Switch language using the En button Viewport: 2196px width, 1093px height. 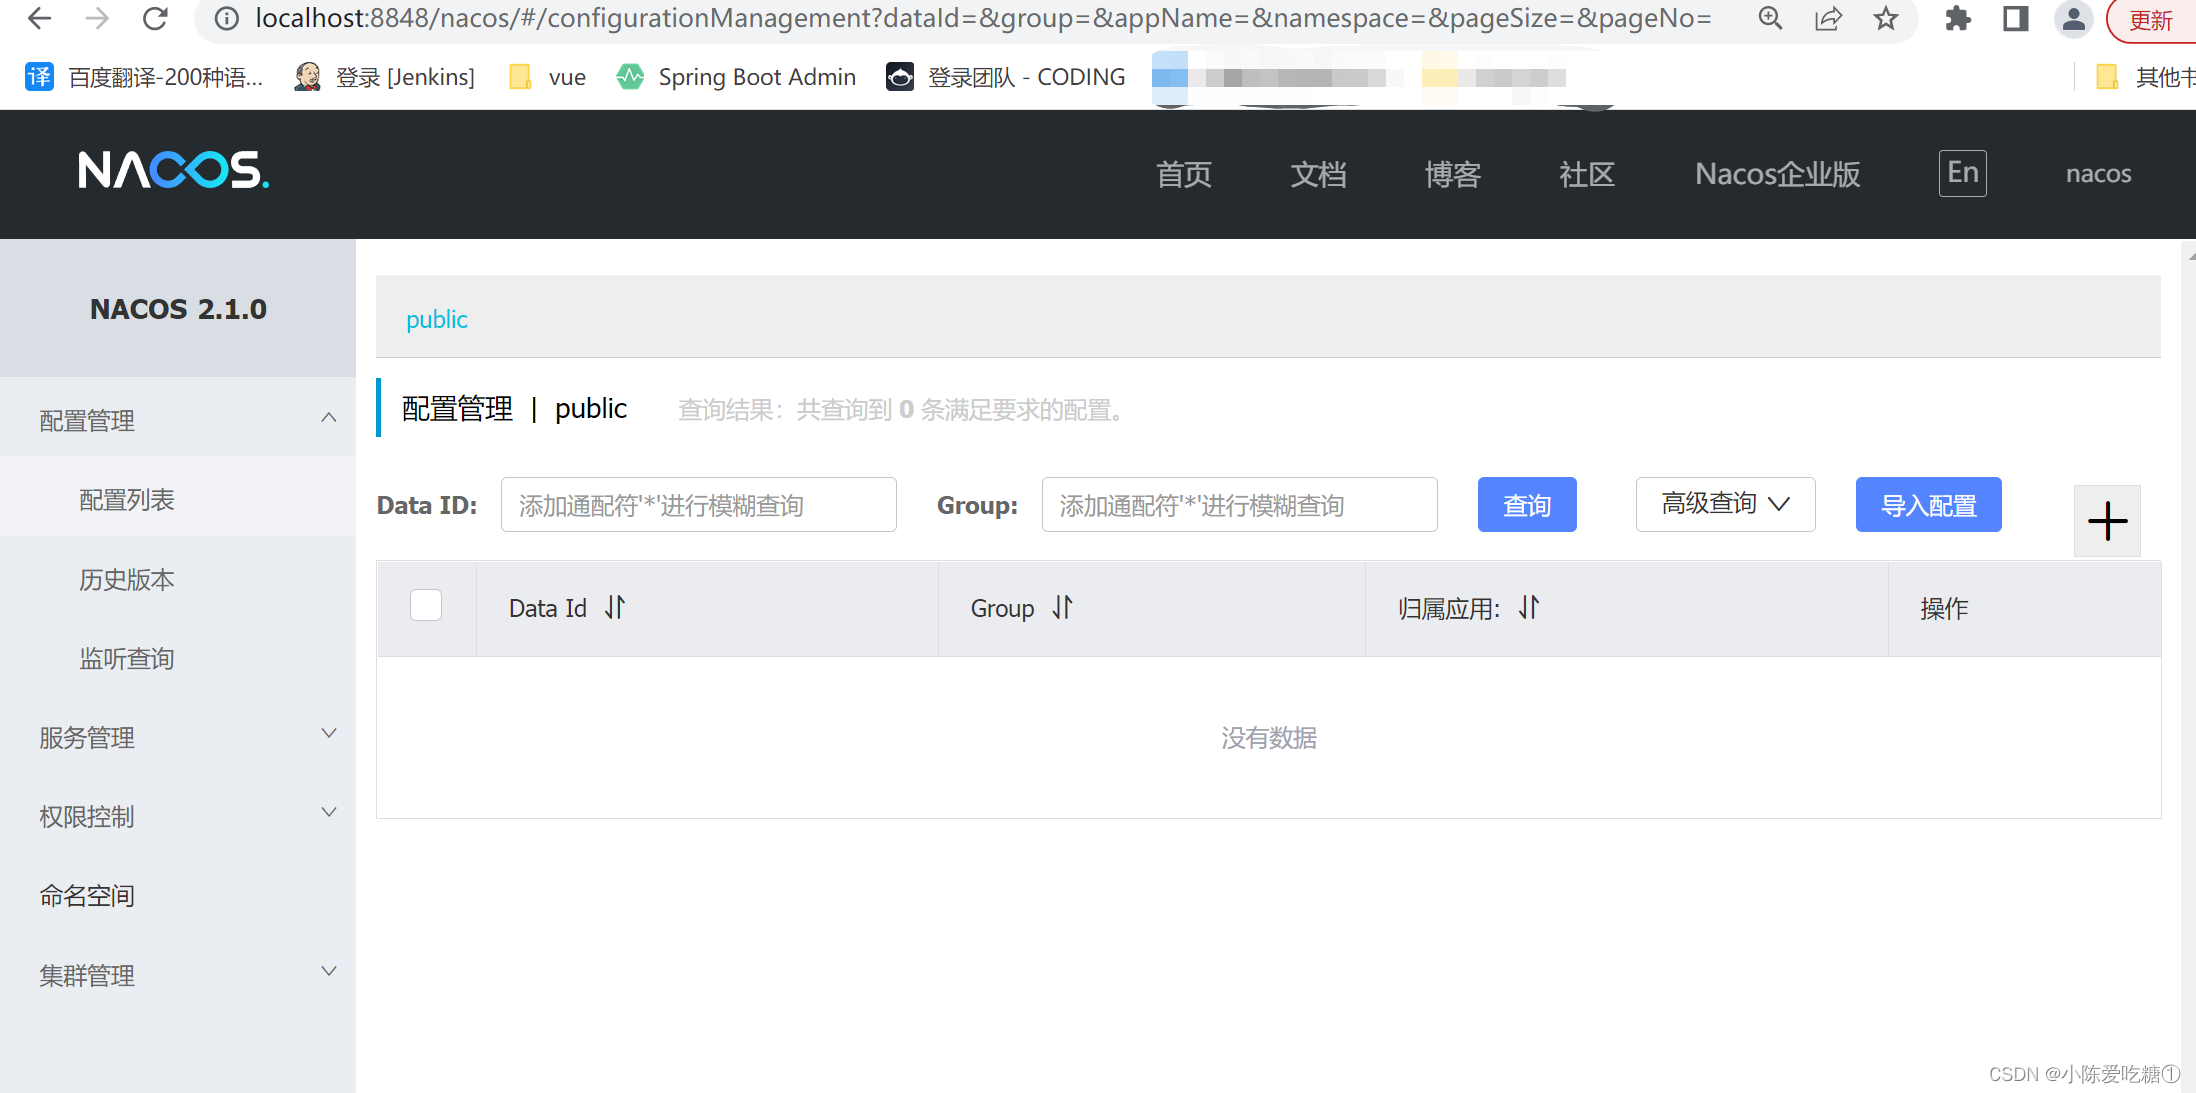[x=1961, y=172]
